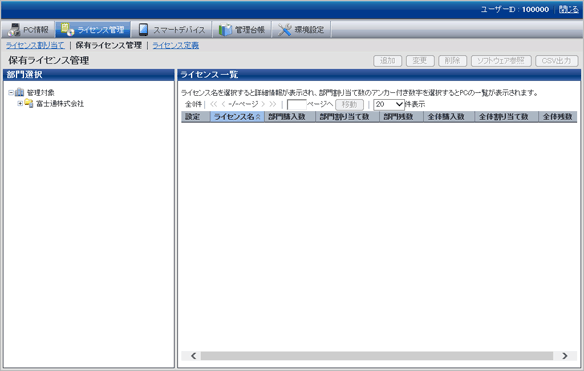Open the ライセンス割り当て link

pyautogui.click(x=35, y=45)
